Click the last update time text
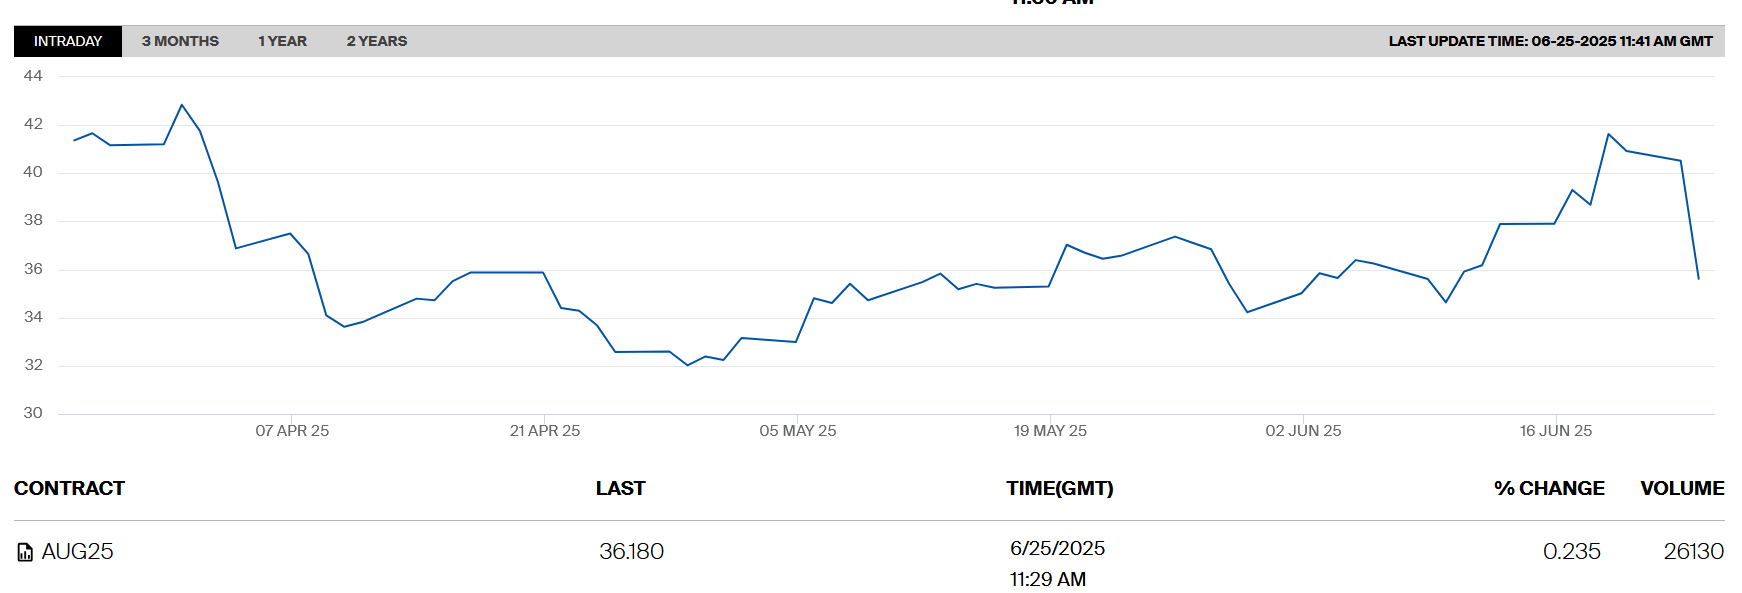Image resolution: width=1742 pixels, height=593 pixels. (x=1549, y=41)
